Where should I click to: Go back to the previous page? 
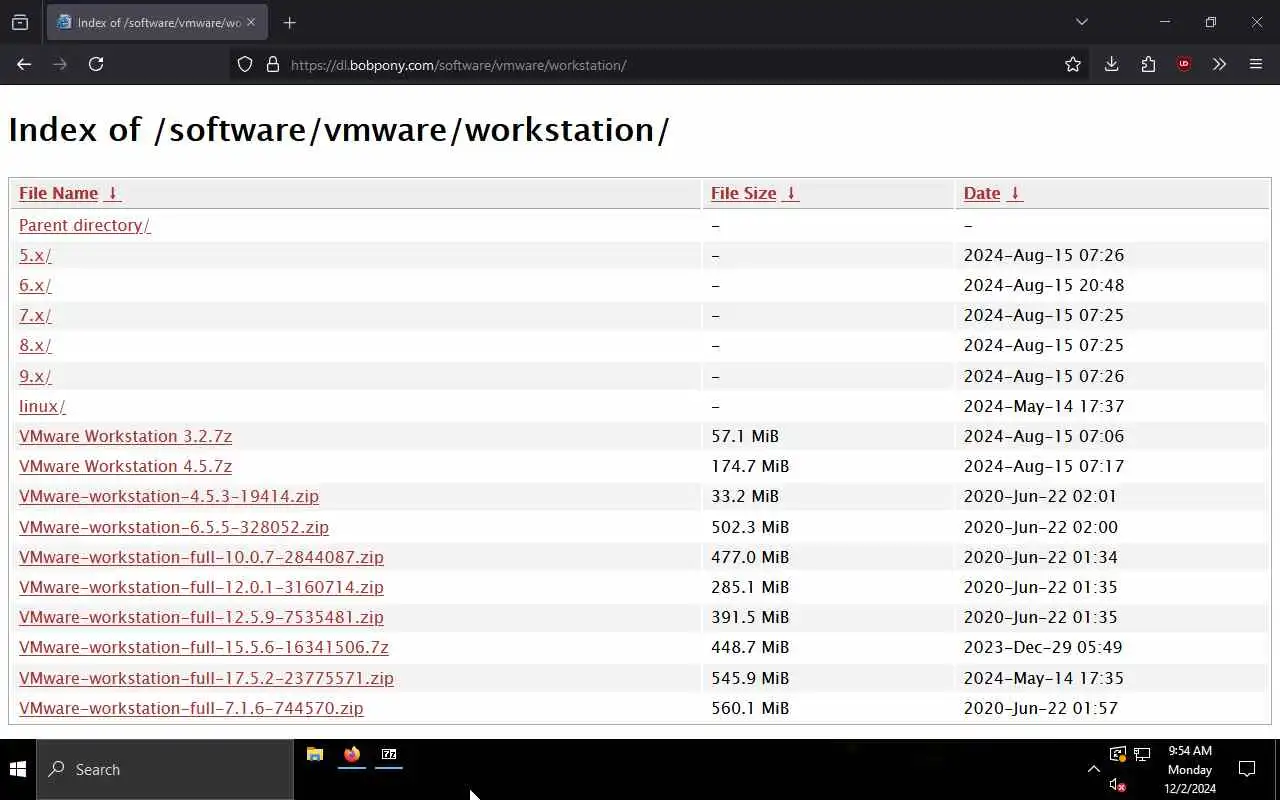tap(24, 64)
